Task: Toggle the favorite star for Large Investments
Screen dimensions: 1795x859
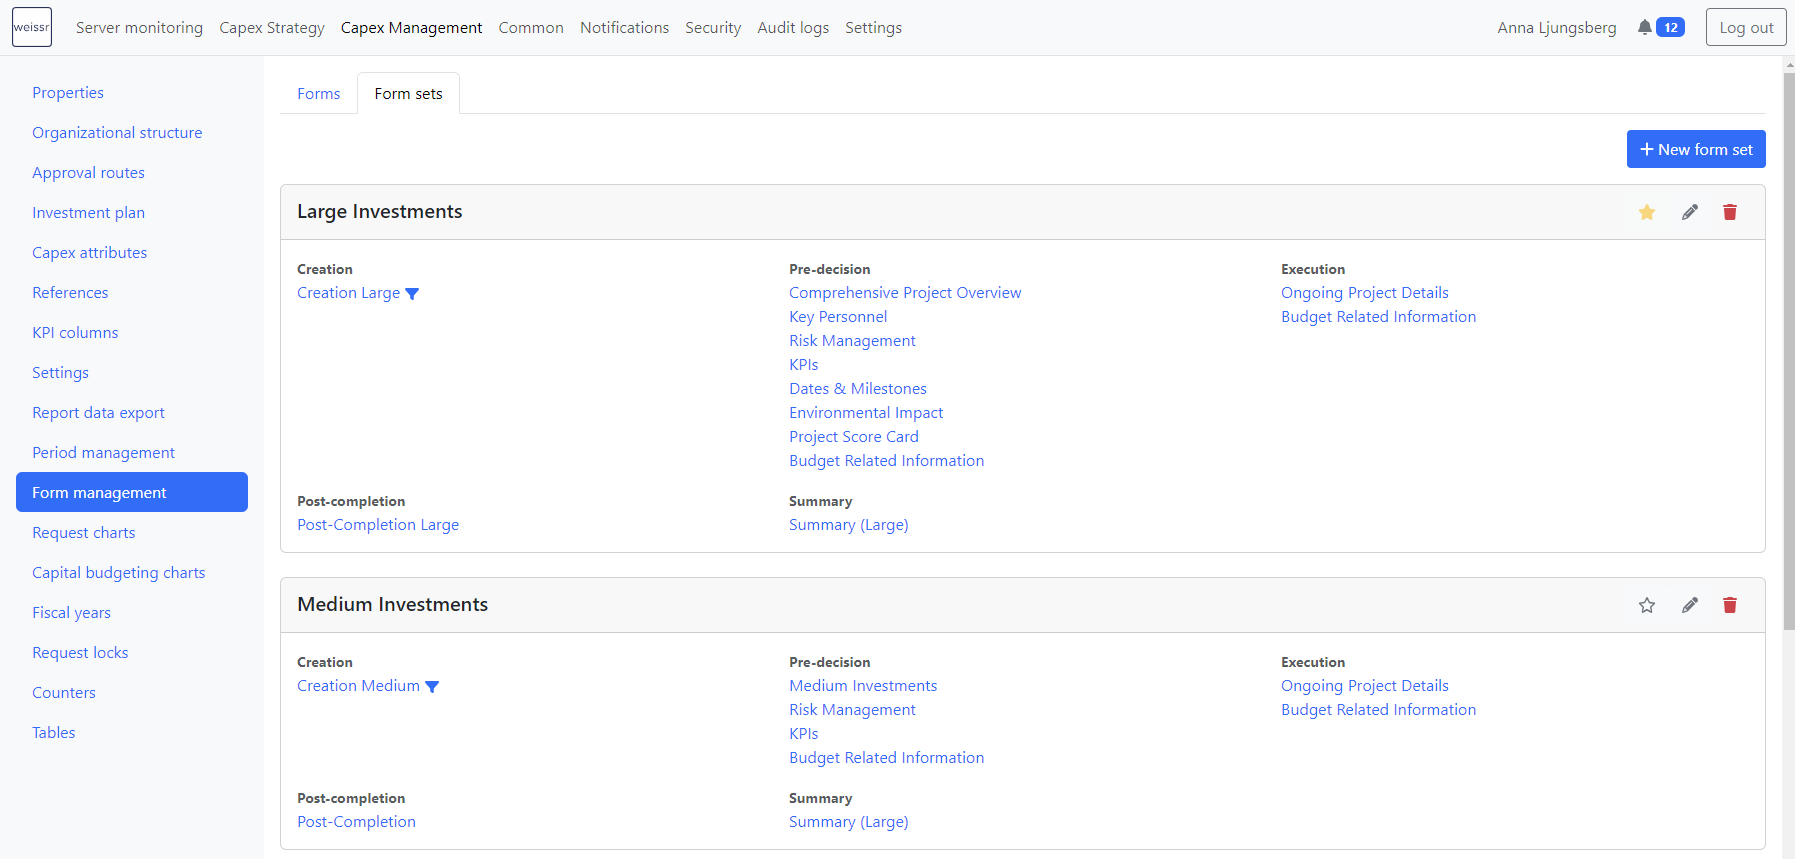Action: point(1647,212)
